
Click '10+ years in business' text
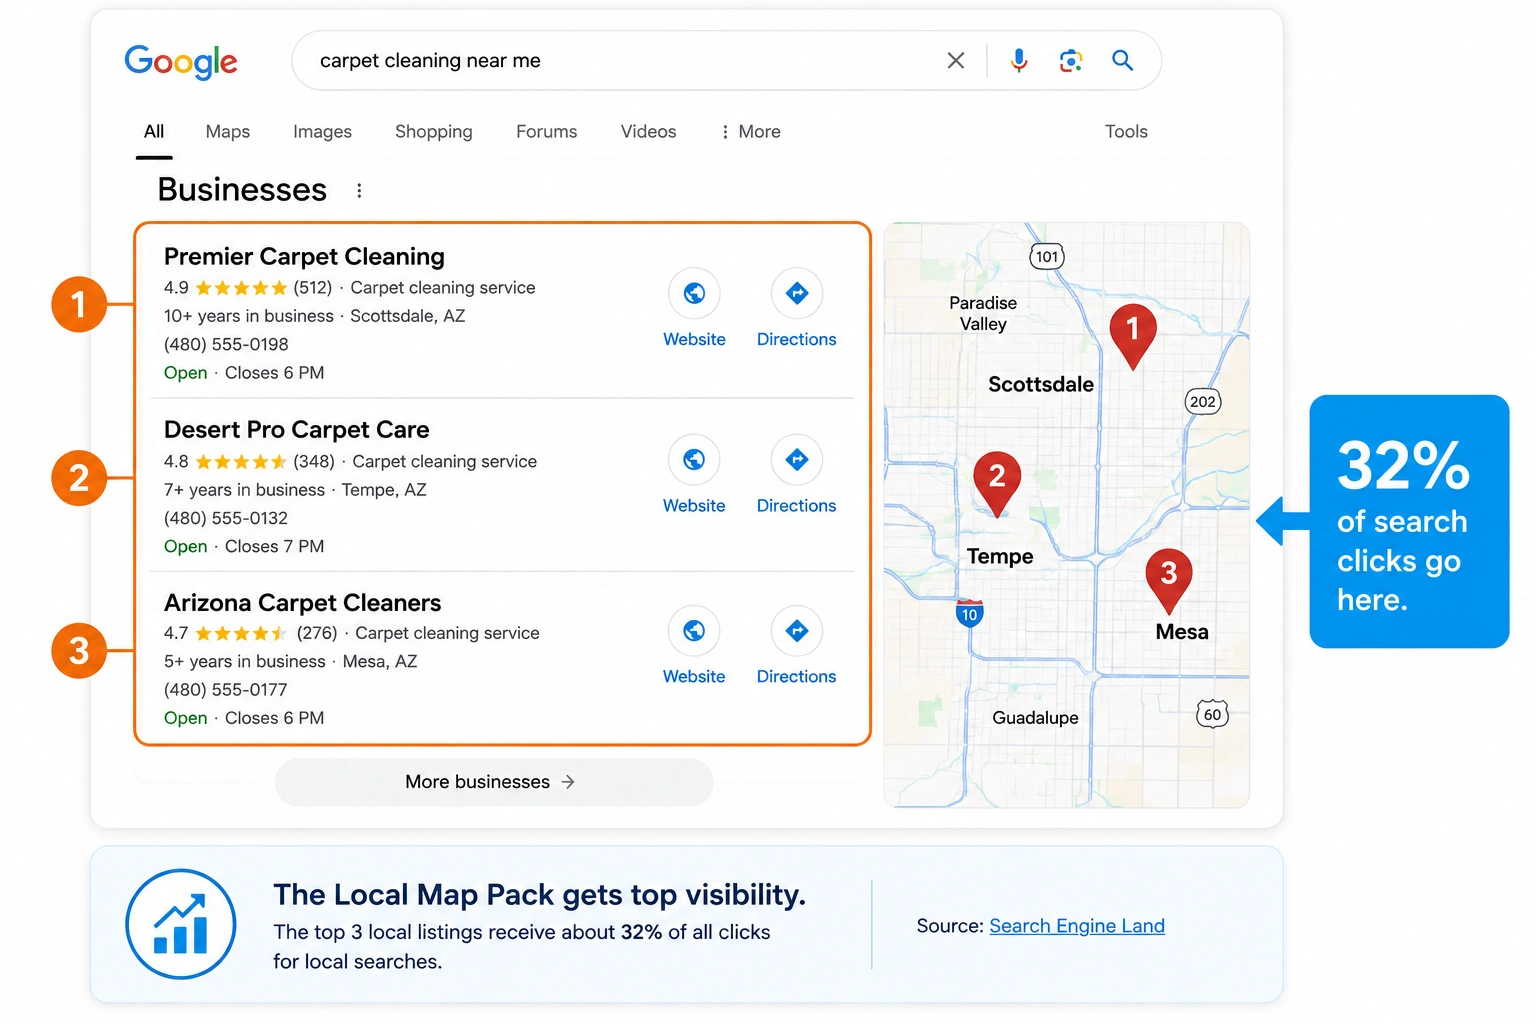(x=249, y=317)
